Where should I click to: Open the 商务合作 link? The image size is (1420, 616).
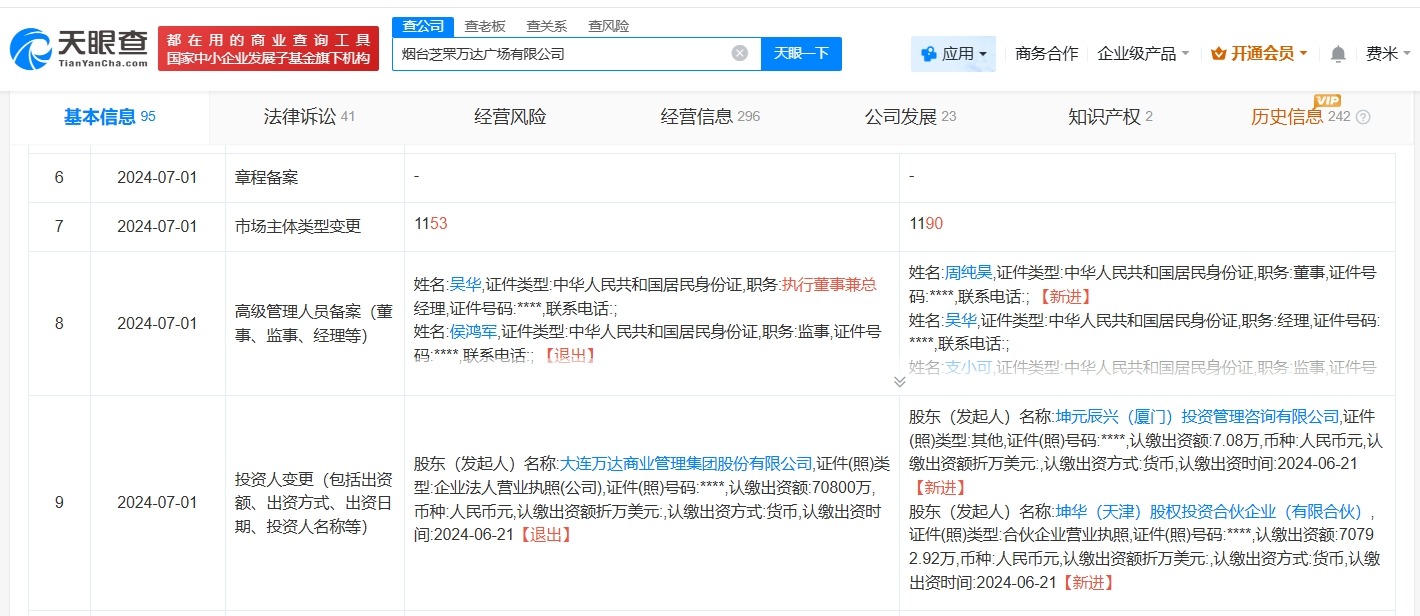[1046, 53]
